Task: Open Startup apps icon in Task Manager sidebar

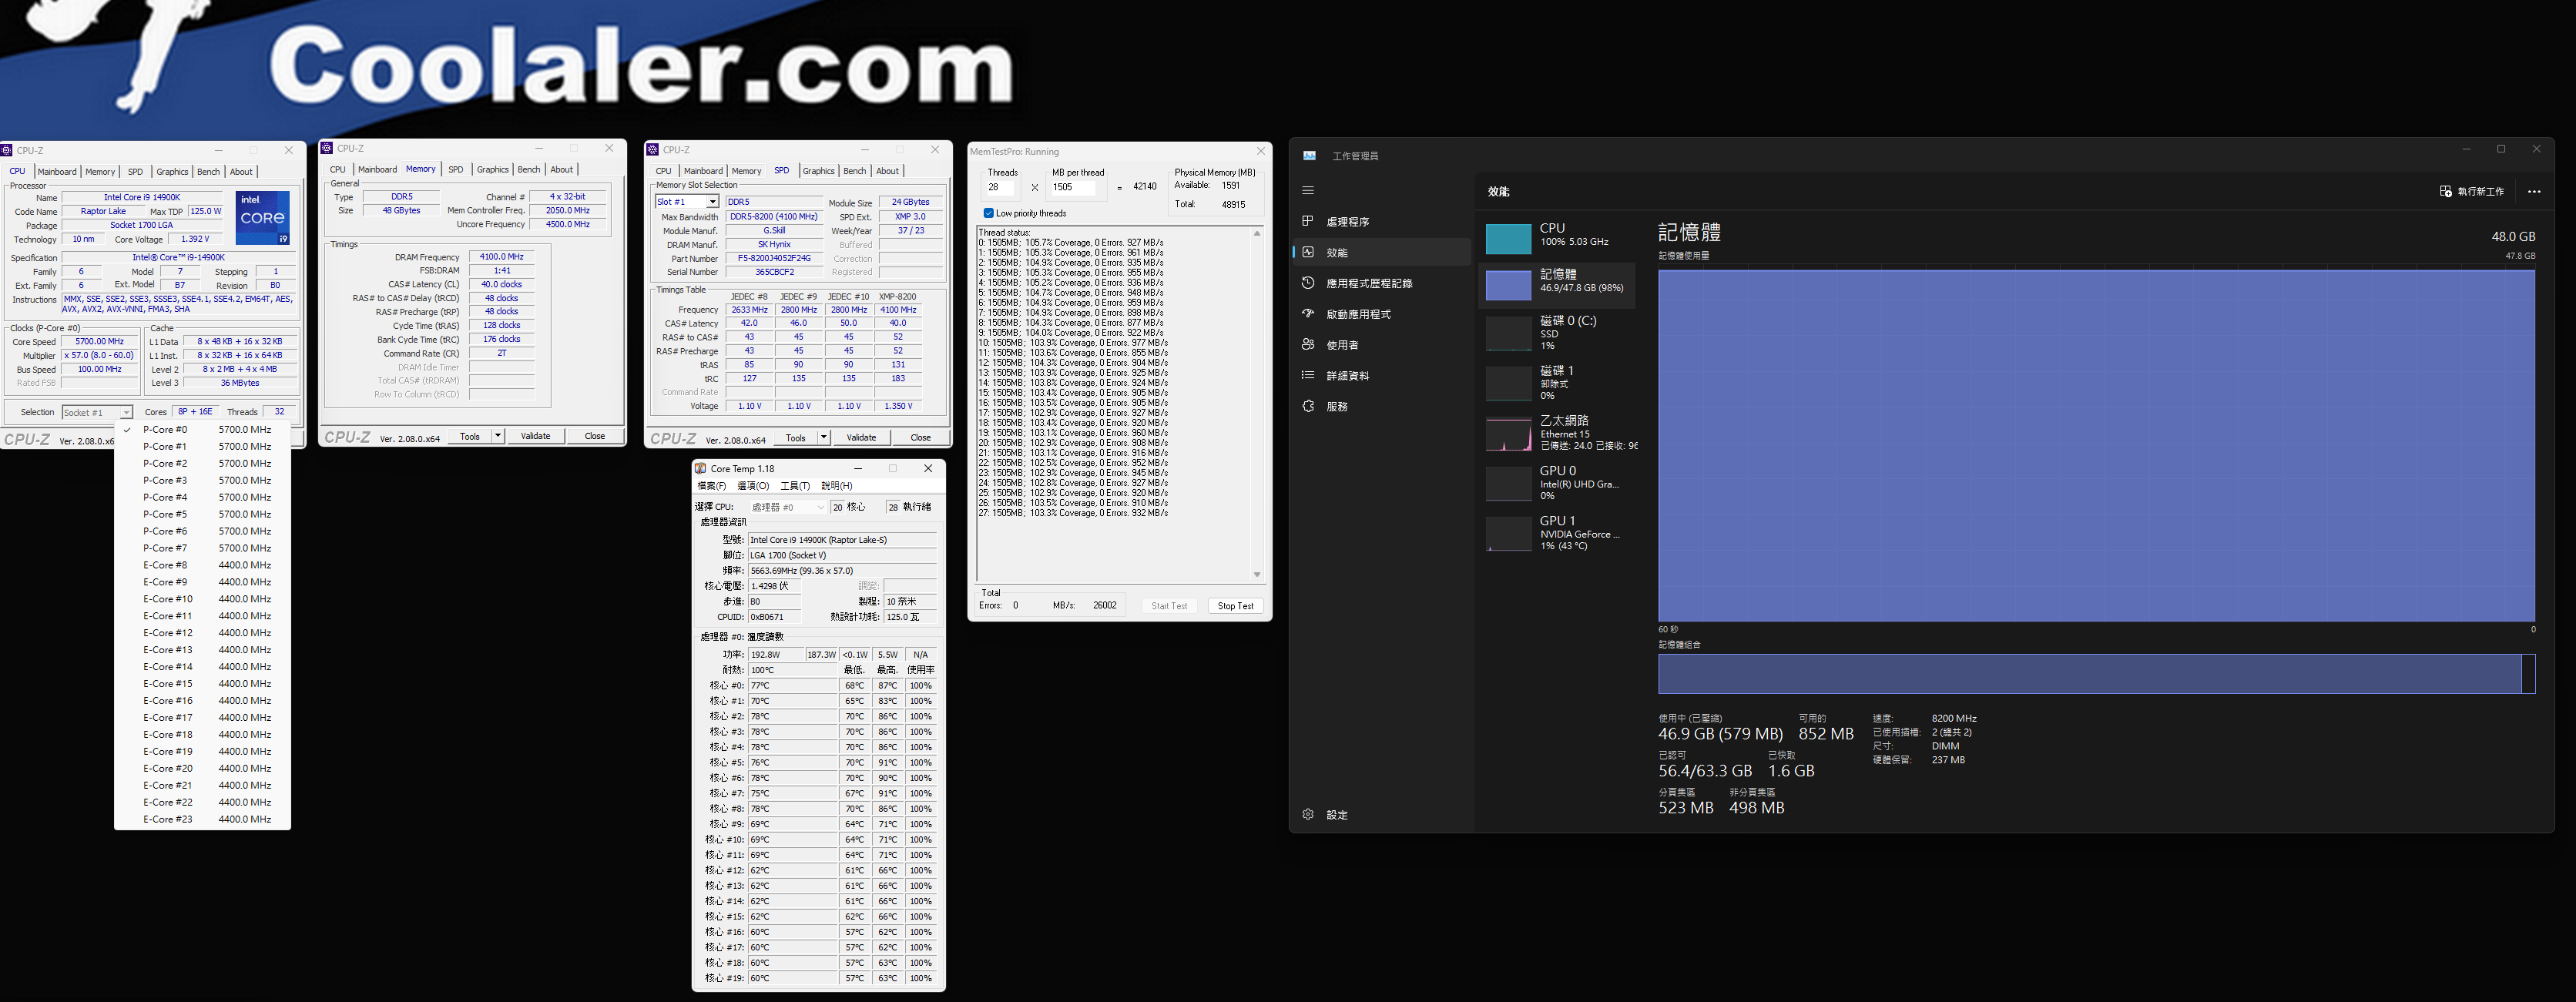Action: pos(1308,313)
